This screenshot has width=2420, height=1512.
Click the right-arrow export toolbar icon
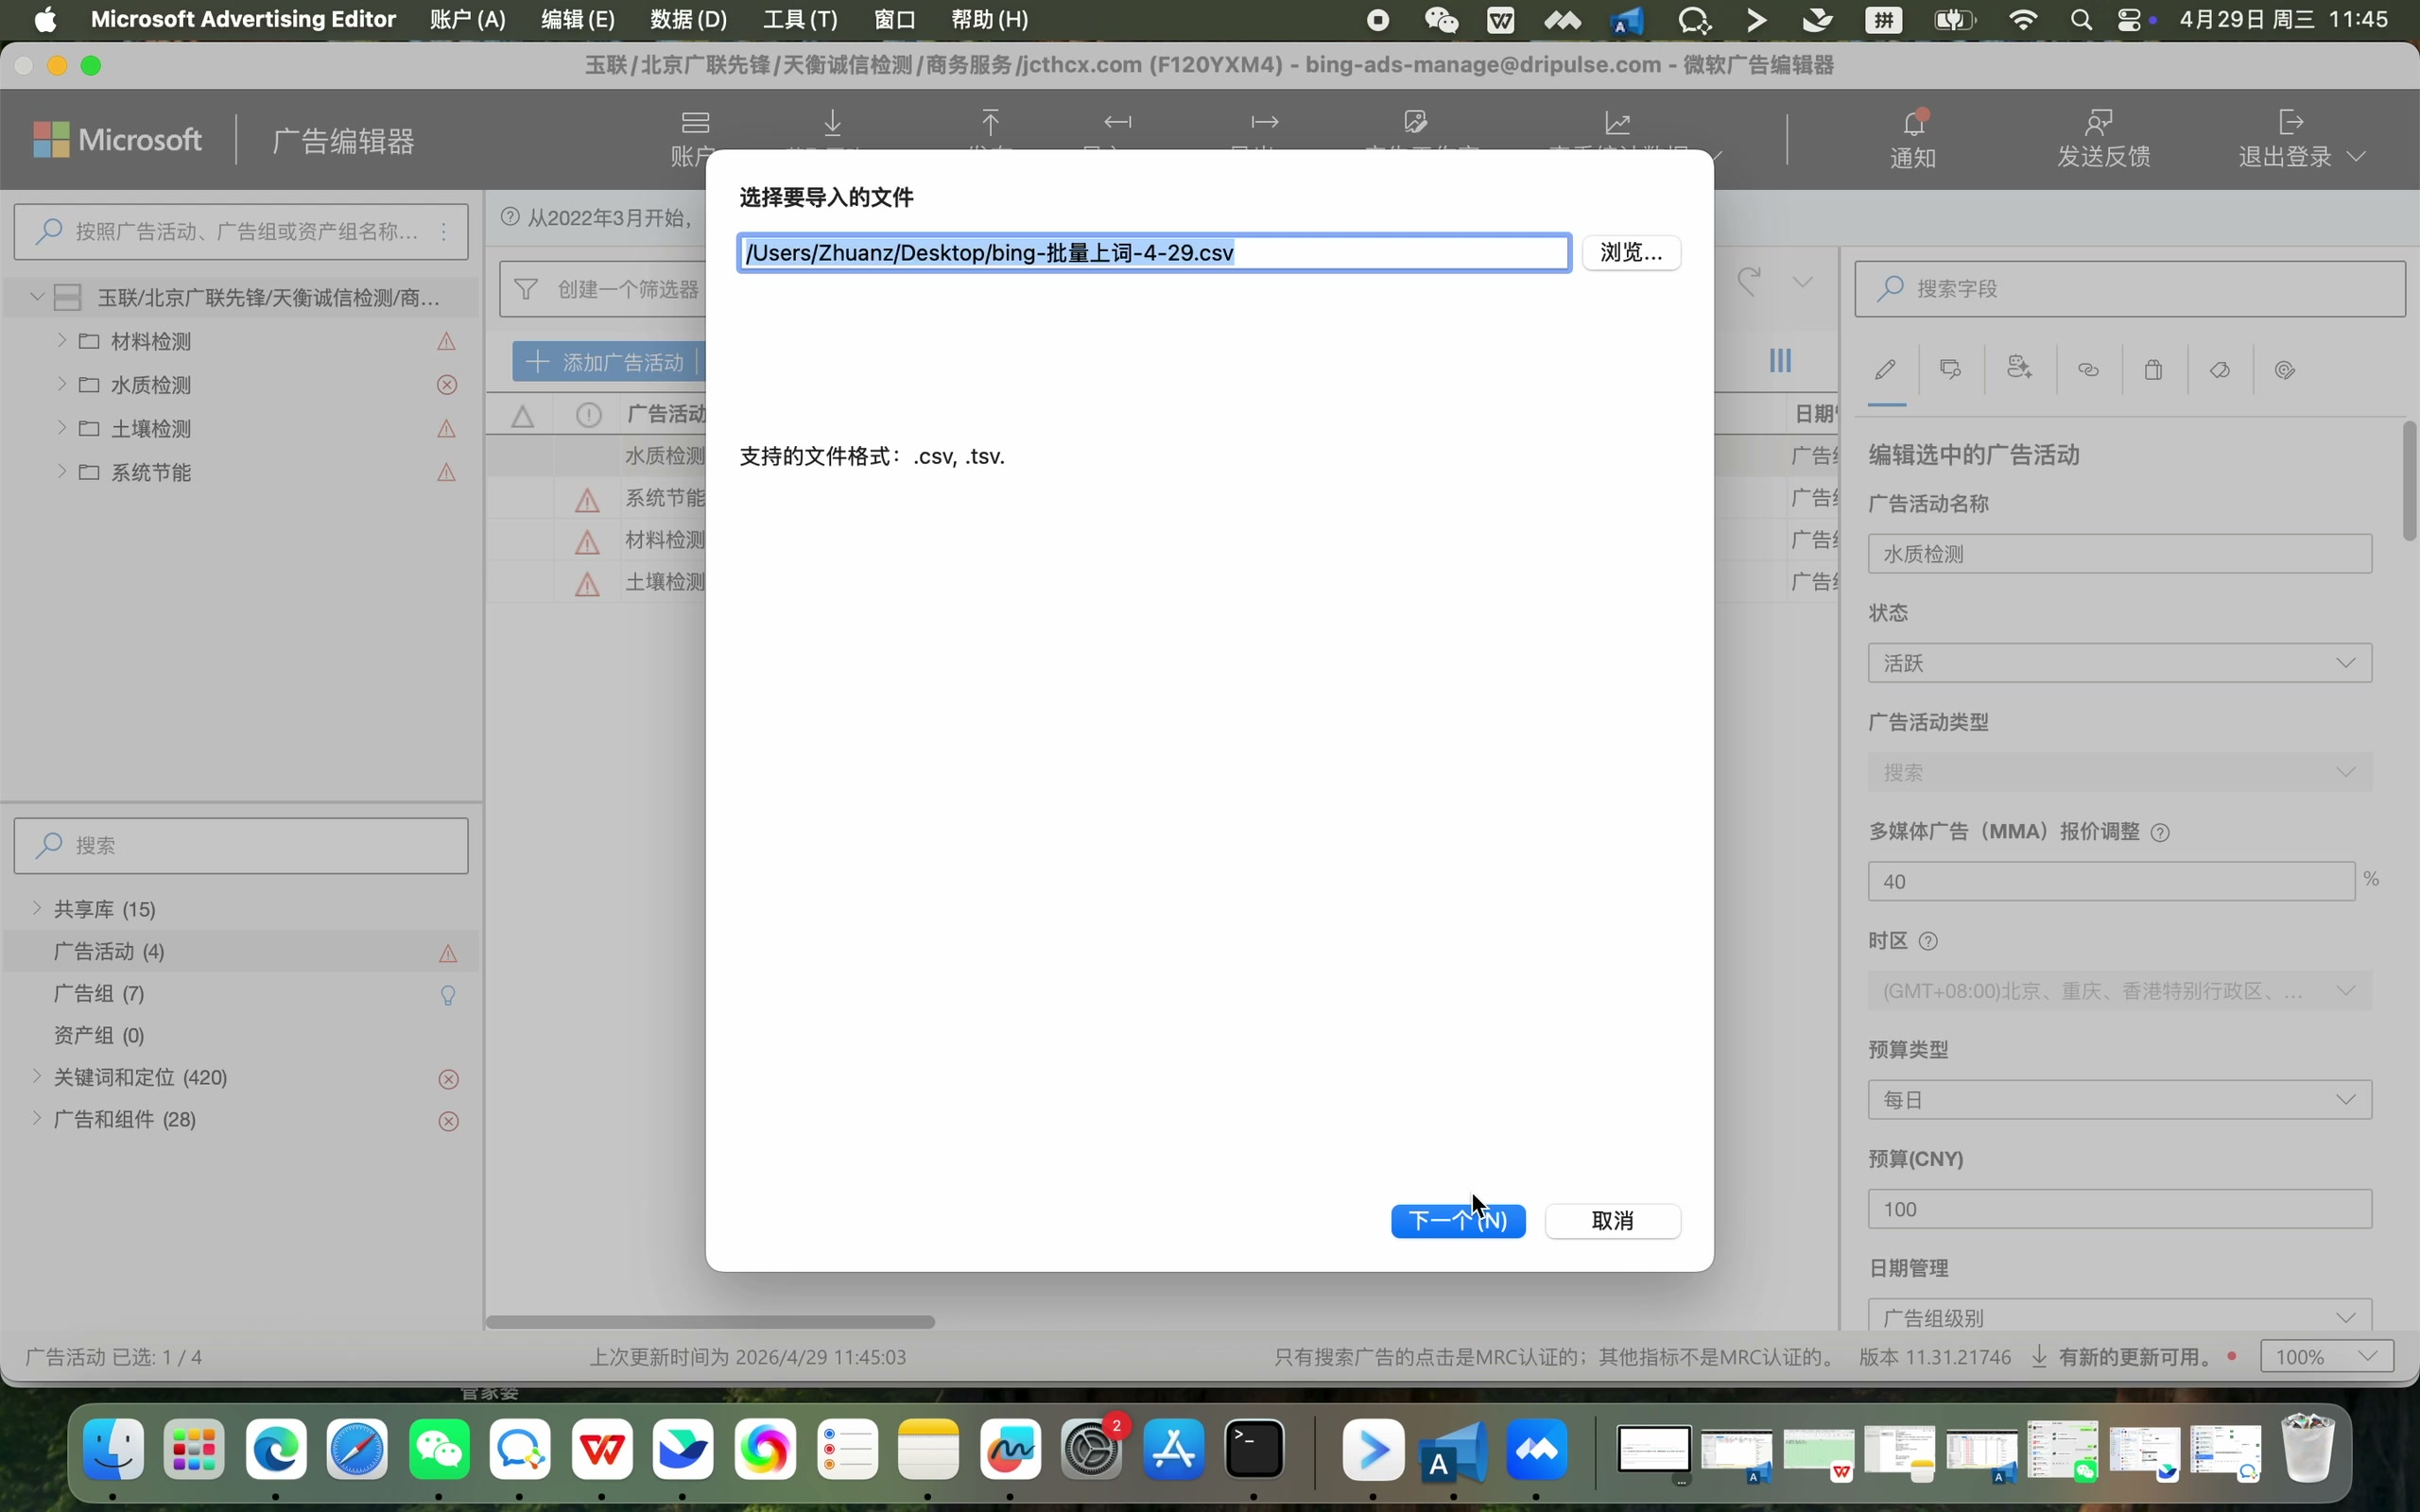1264,122
